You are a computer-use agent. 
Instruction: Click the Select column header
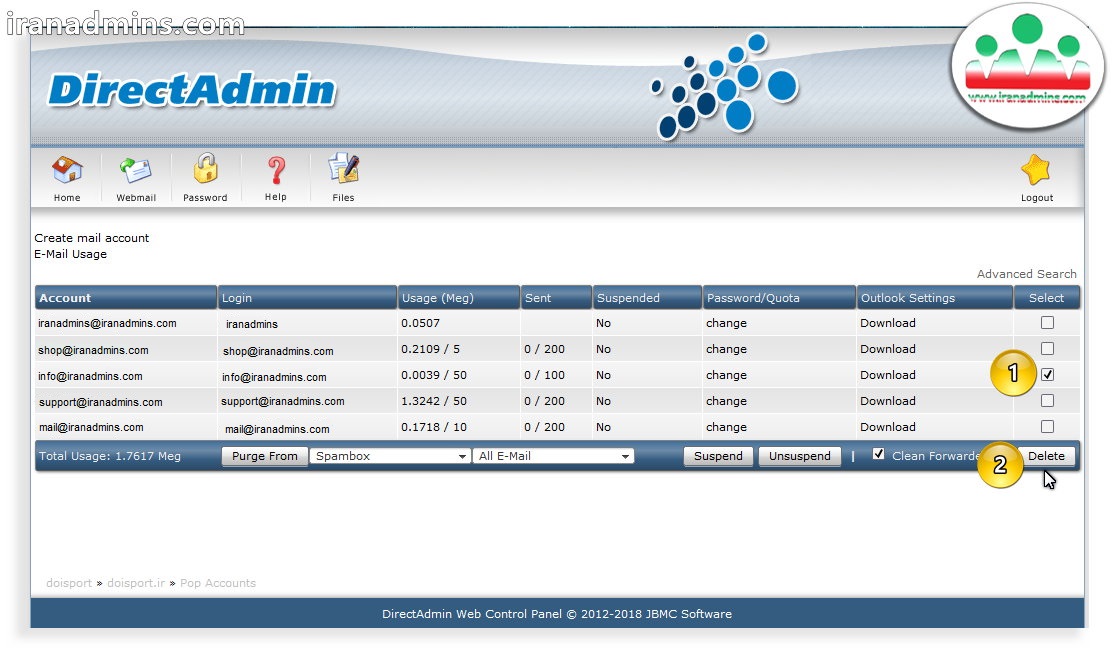click(1046, 299)
